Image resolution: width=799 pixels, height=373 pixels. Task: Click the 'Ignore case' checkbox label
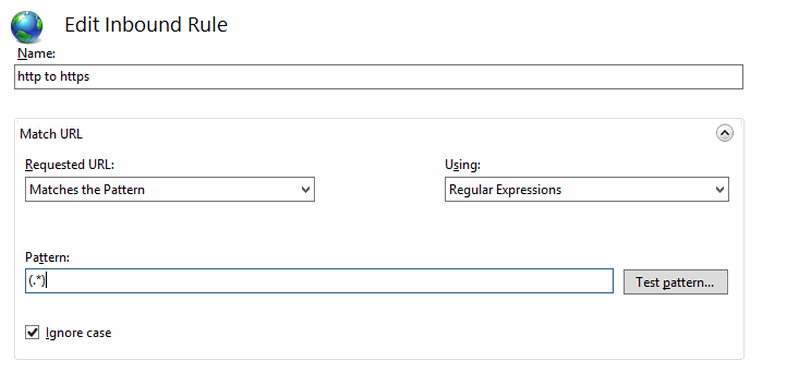pos(78,333)
